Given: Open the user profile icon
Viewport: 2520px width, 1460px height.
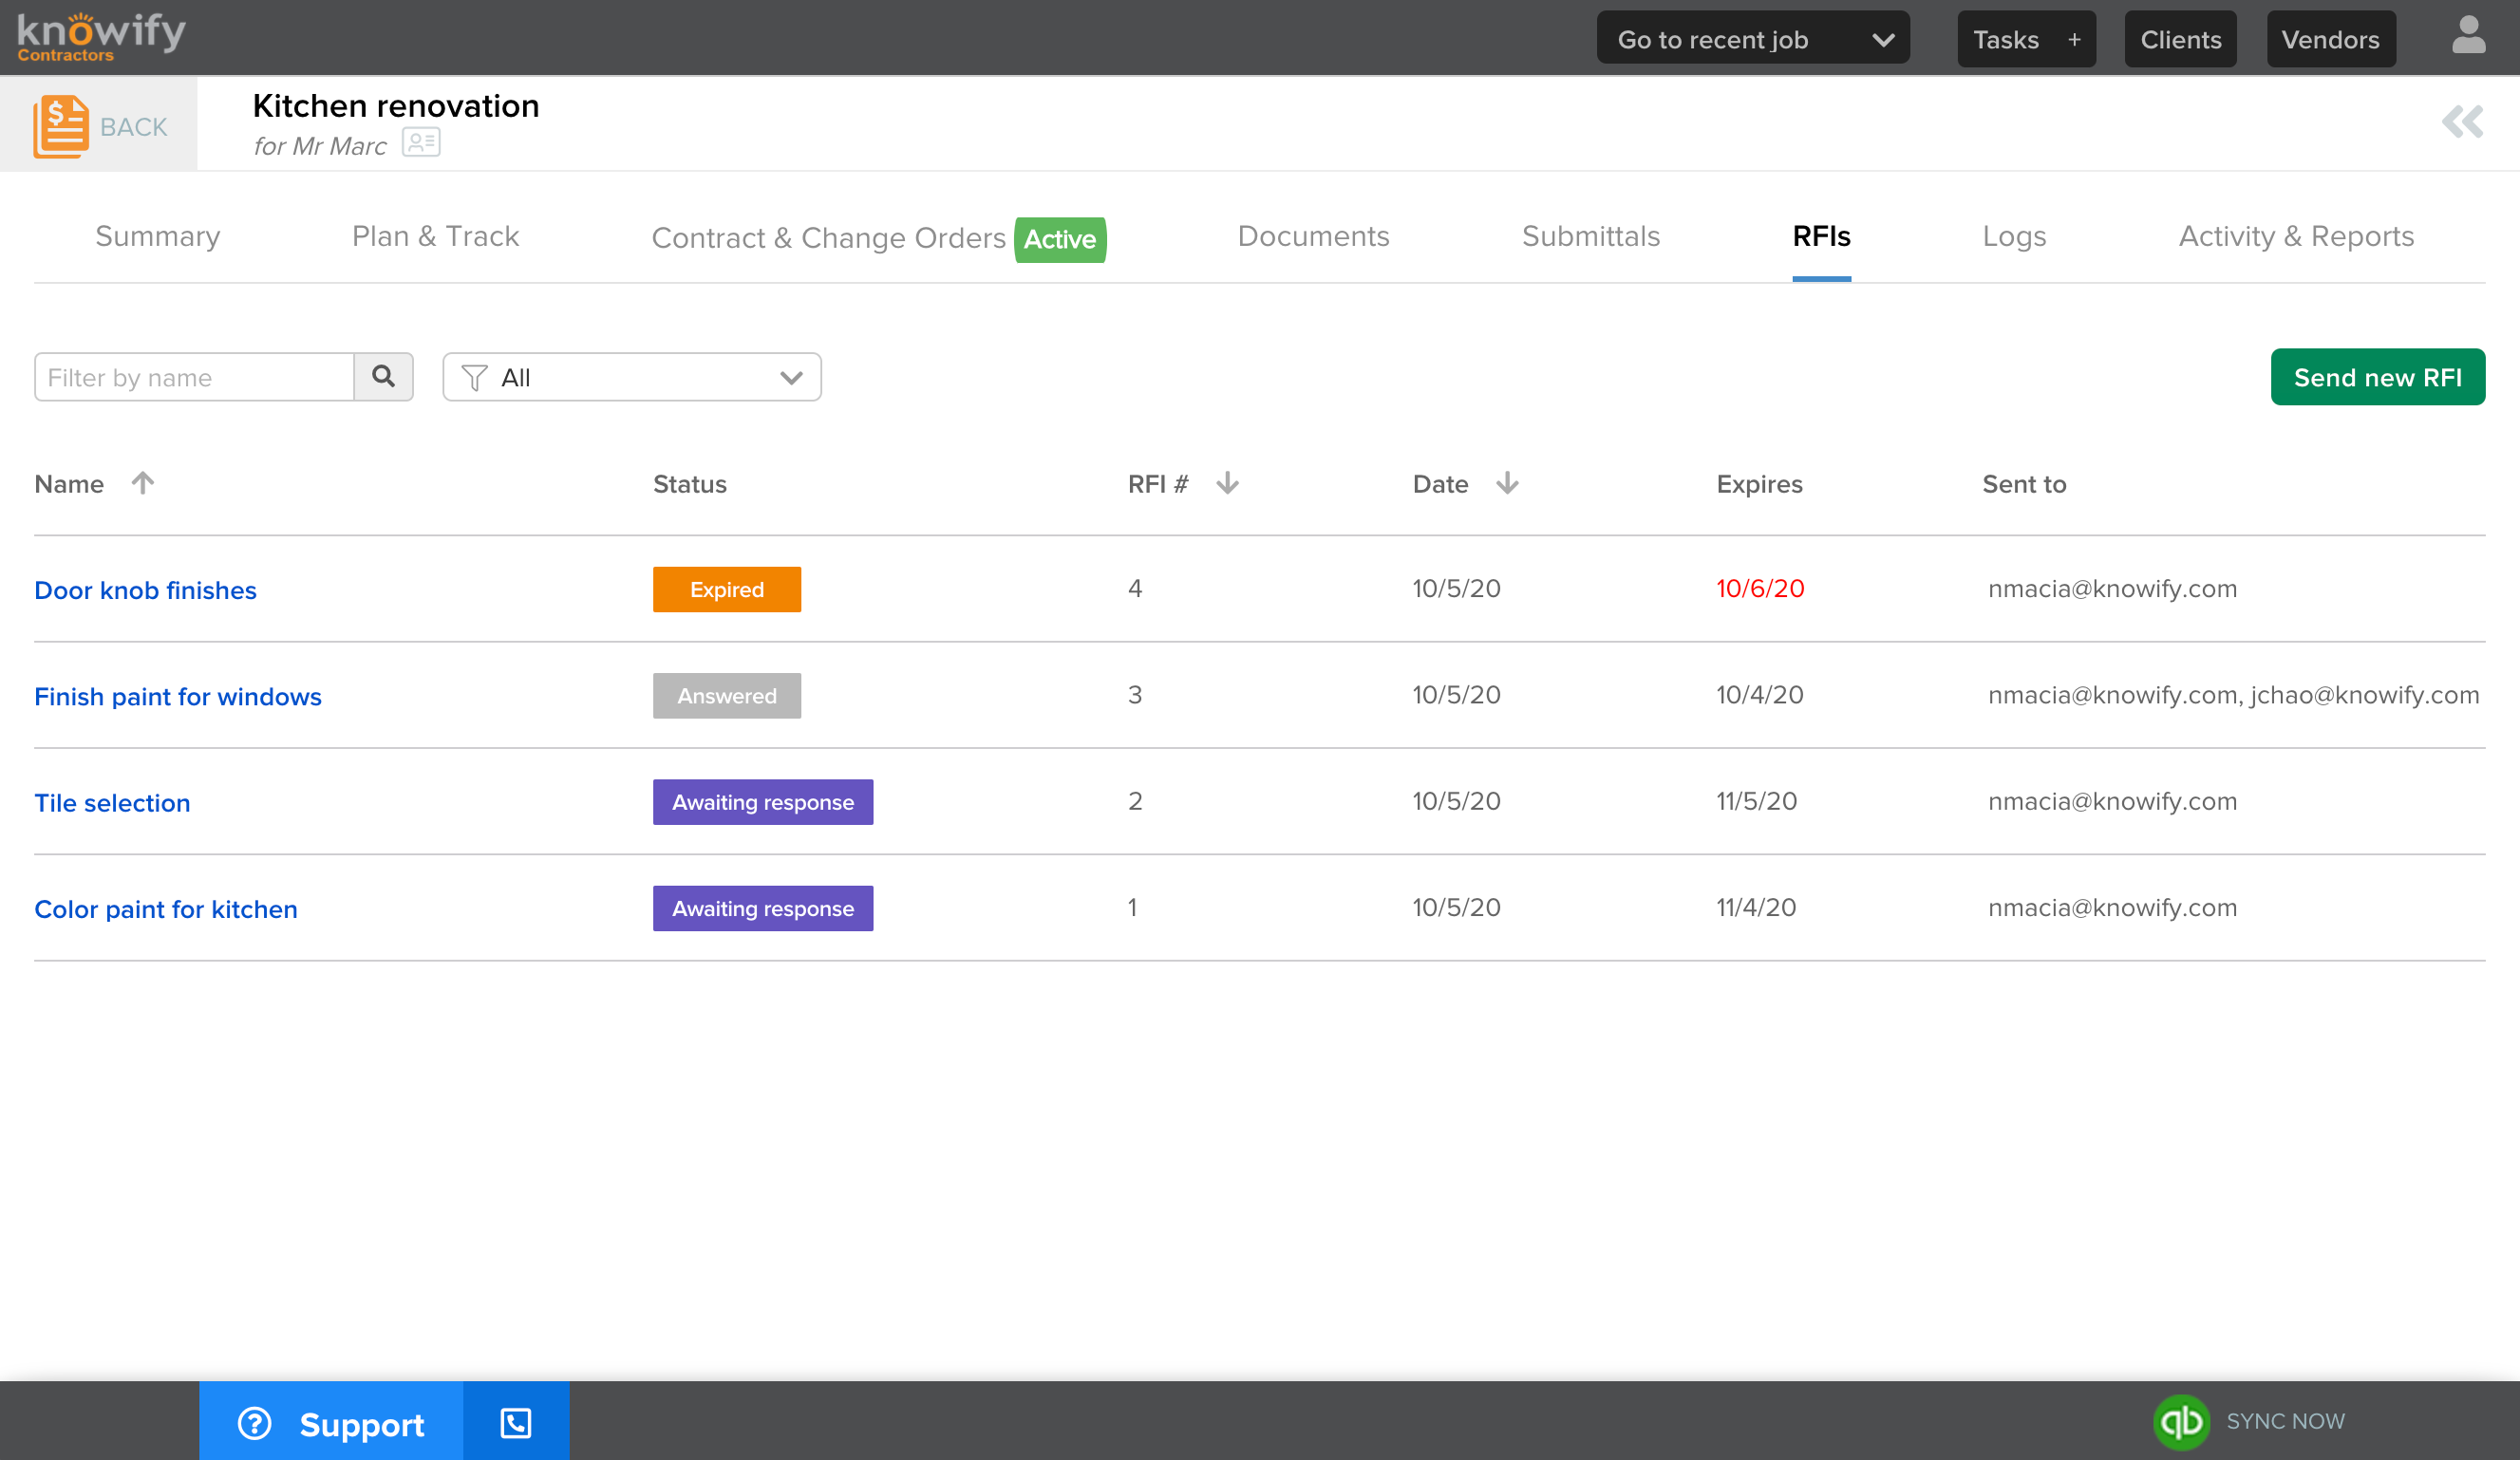Looking at the screenshot, I should (2468, 36).
